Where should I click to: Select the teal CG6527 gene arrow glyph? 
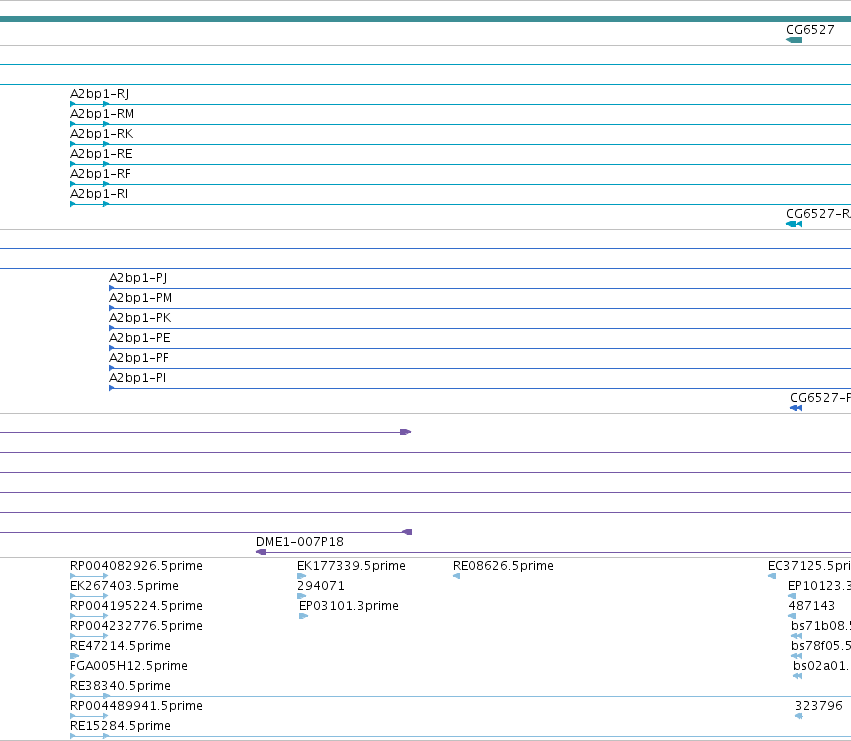point(793,40)
